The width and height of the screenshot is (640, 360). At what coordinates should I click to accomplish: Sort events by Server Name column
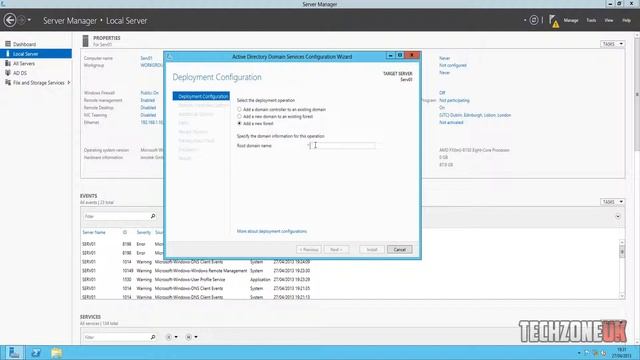coord(94,232)
